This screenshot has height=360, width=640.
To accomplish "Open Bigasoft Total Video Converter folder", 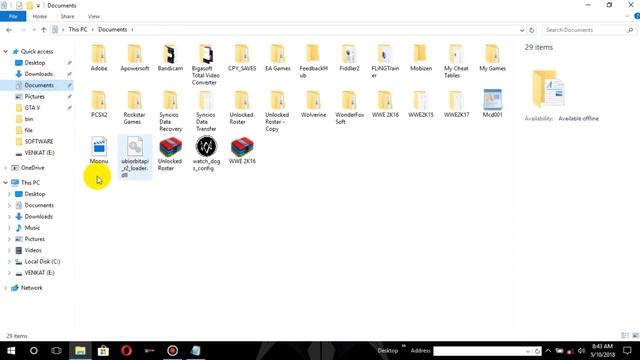I will pos(206,64).
